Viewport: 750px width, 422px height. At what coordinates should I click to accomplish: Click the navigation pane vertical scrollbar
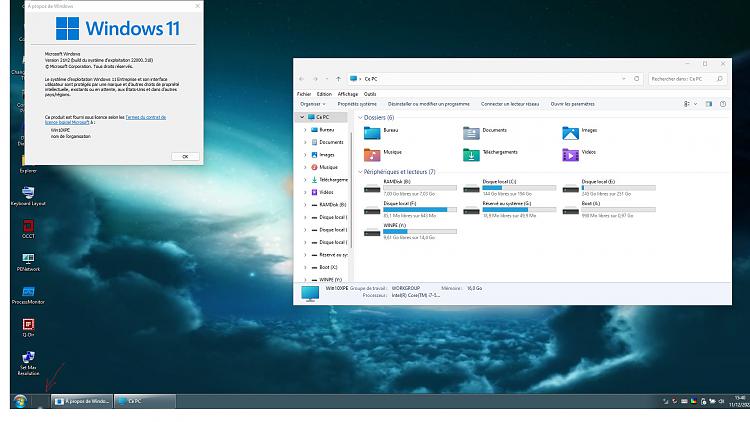(x=352, y=190)
